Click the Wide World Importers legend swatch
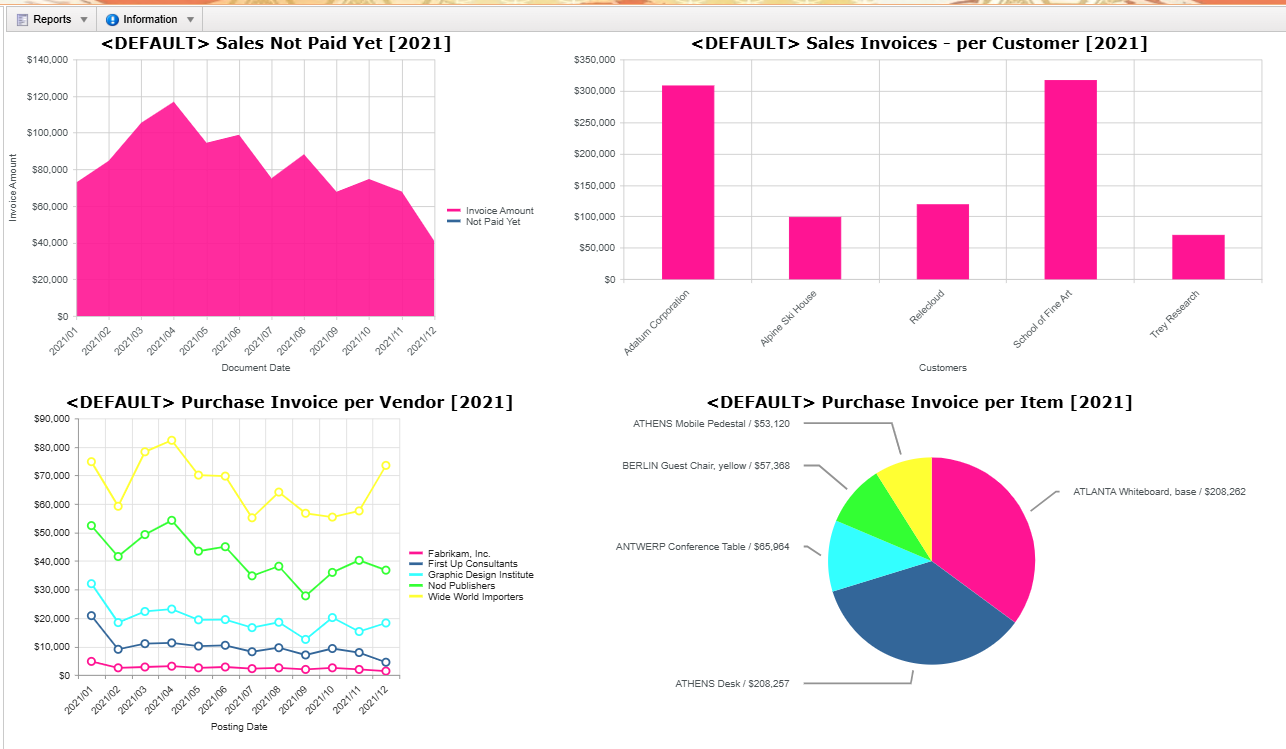The height and width of the screenshot is (749, 1286). click(x=417, y=597)
